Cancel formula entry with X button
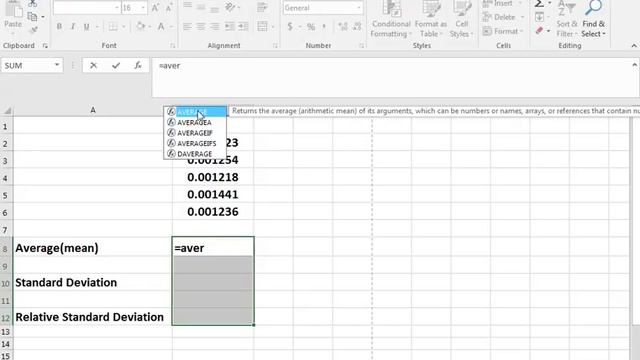 pos(93,65)
